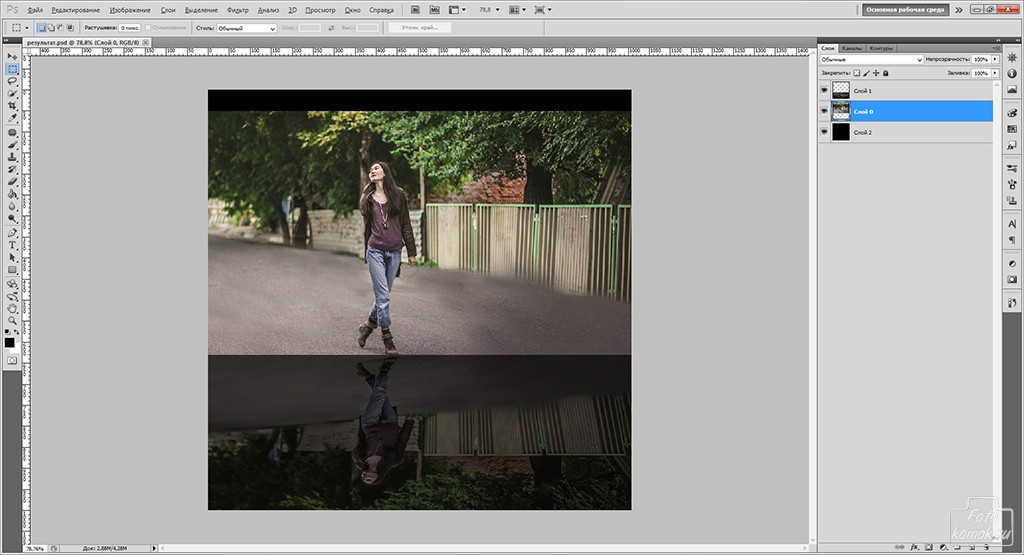Viewport: 1024px width, 555px height.
Task: Hide layer Слой 0 with eye icon
Action: (824, 111)
